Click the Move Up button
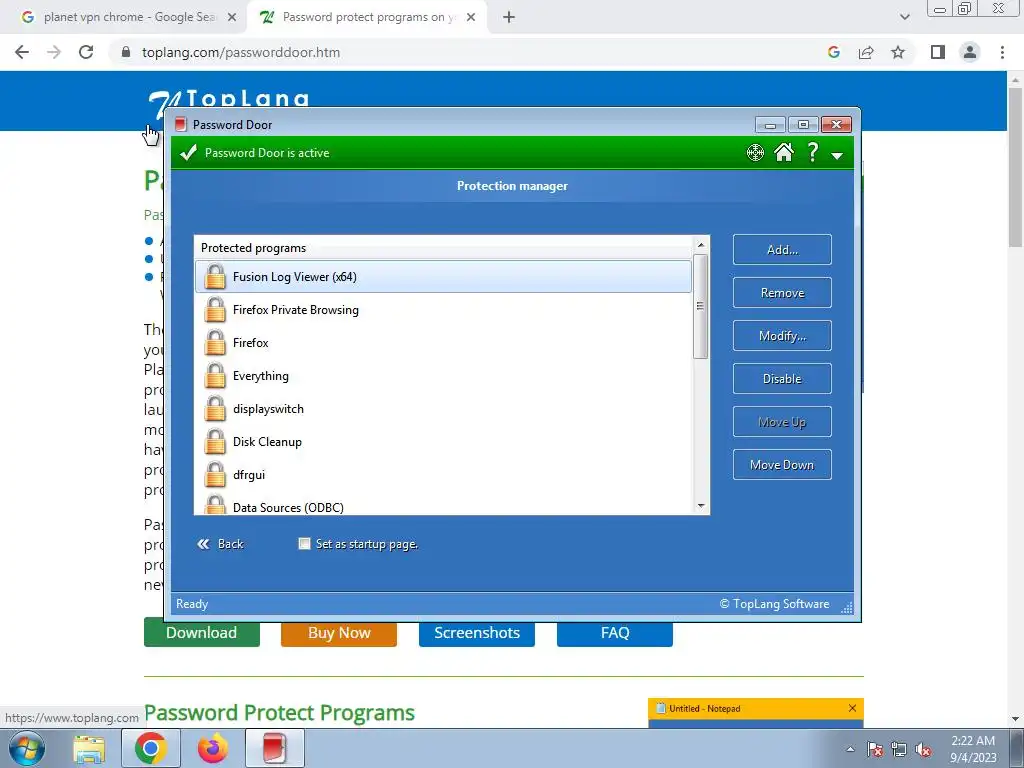Screen dimensions: 1024x768 click(x=782, y=422)
